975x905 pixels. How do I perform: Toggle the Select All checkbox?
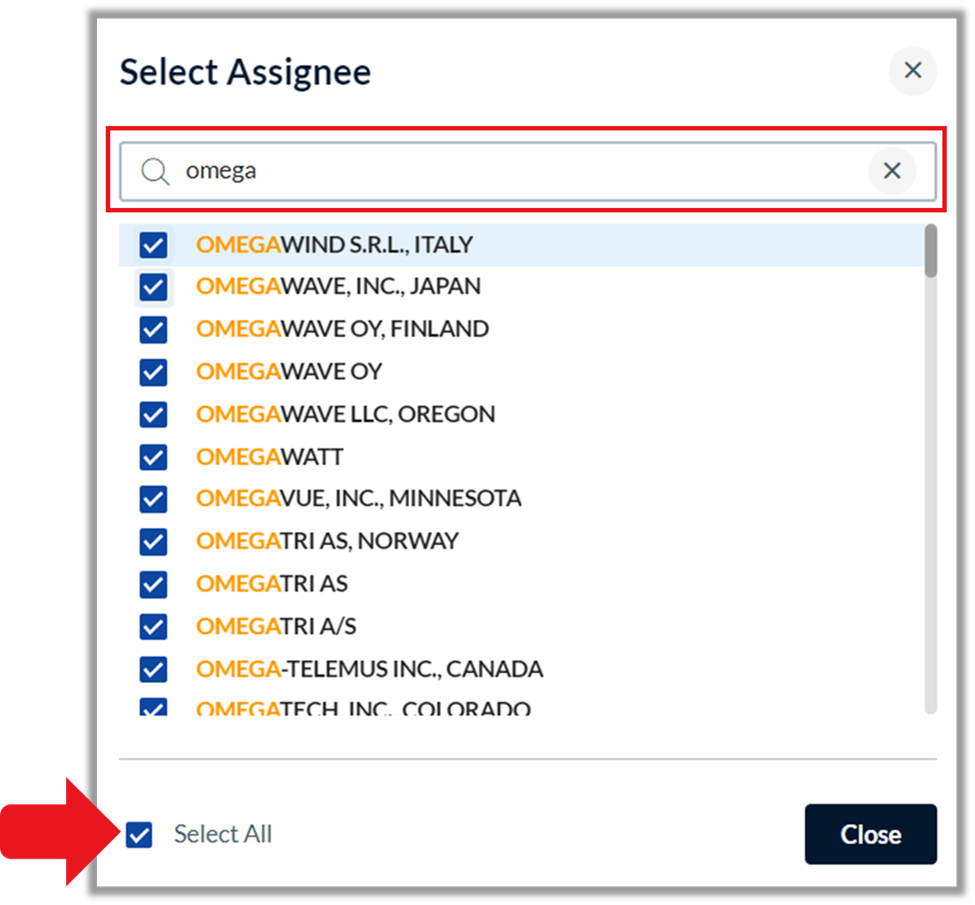(139, 834)
